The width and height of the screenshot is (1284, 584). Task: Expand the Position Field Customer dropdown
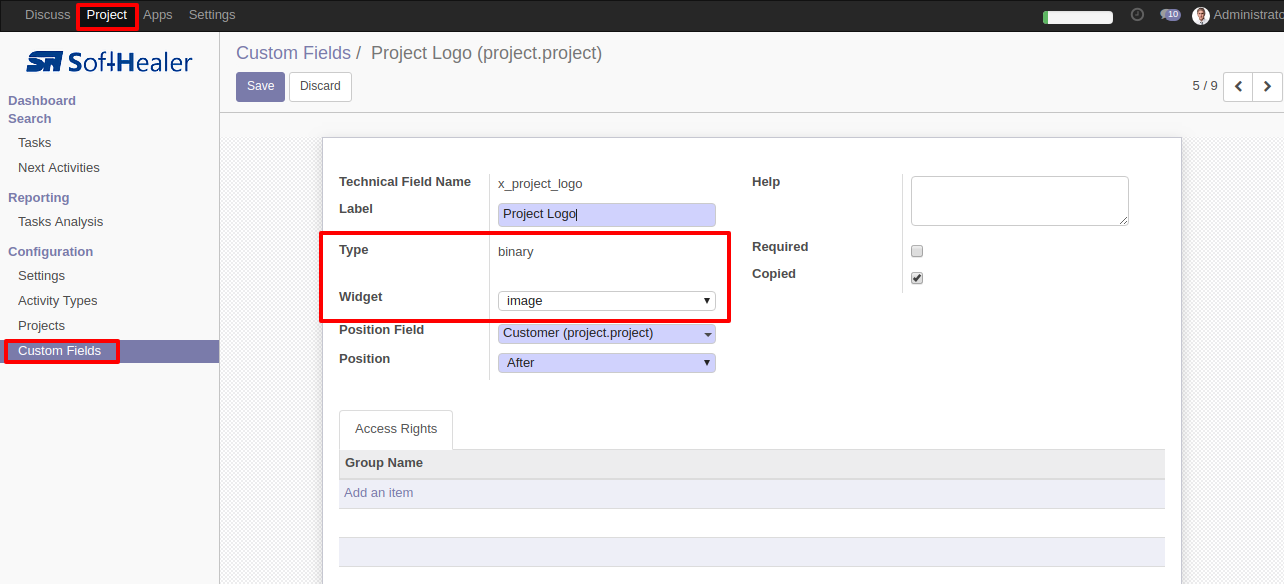coord(607,334)
